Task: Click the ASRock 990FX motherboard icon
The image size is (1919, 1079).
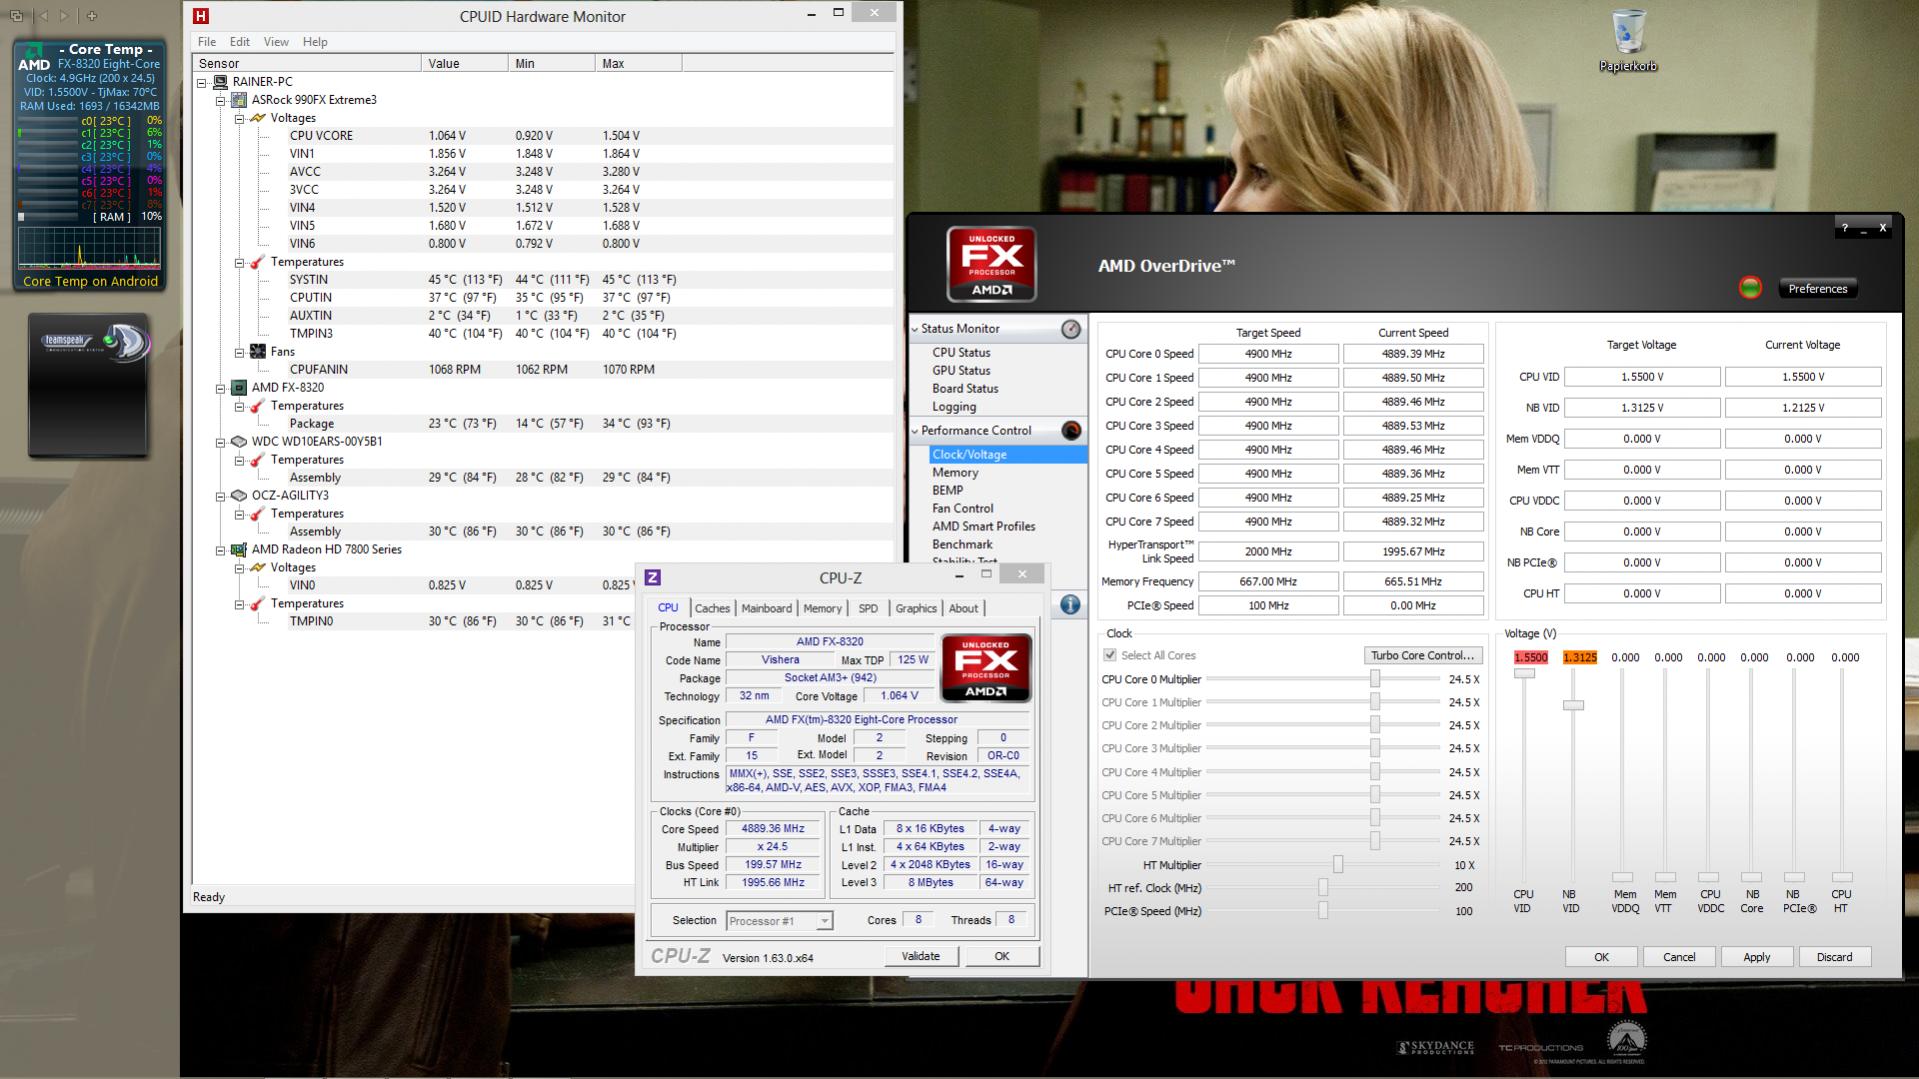Action: point(239,100)
